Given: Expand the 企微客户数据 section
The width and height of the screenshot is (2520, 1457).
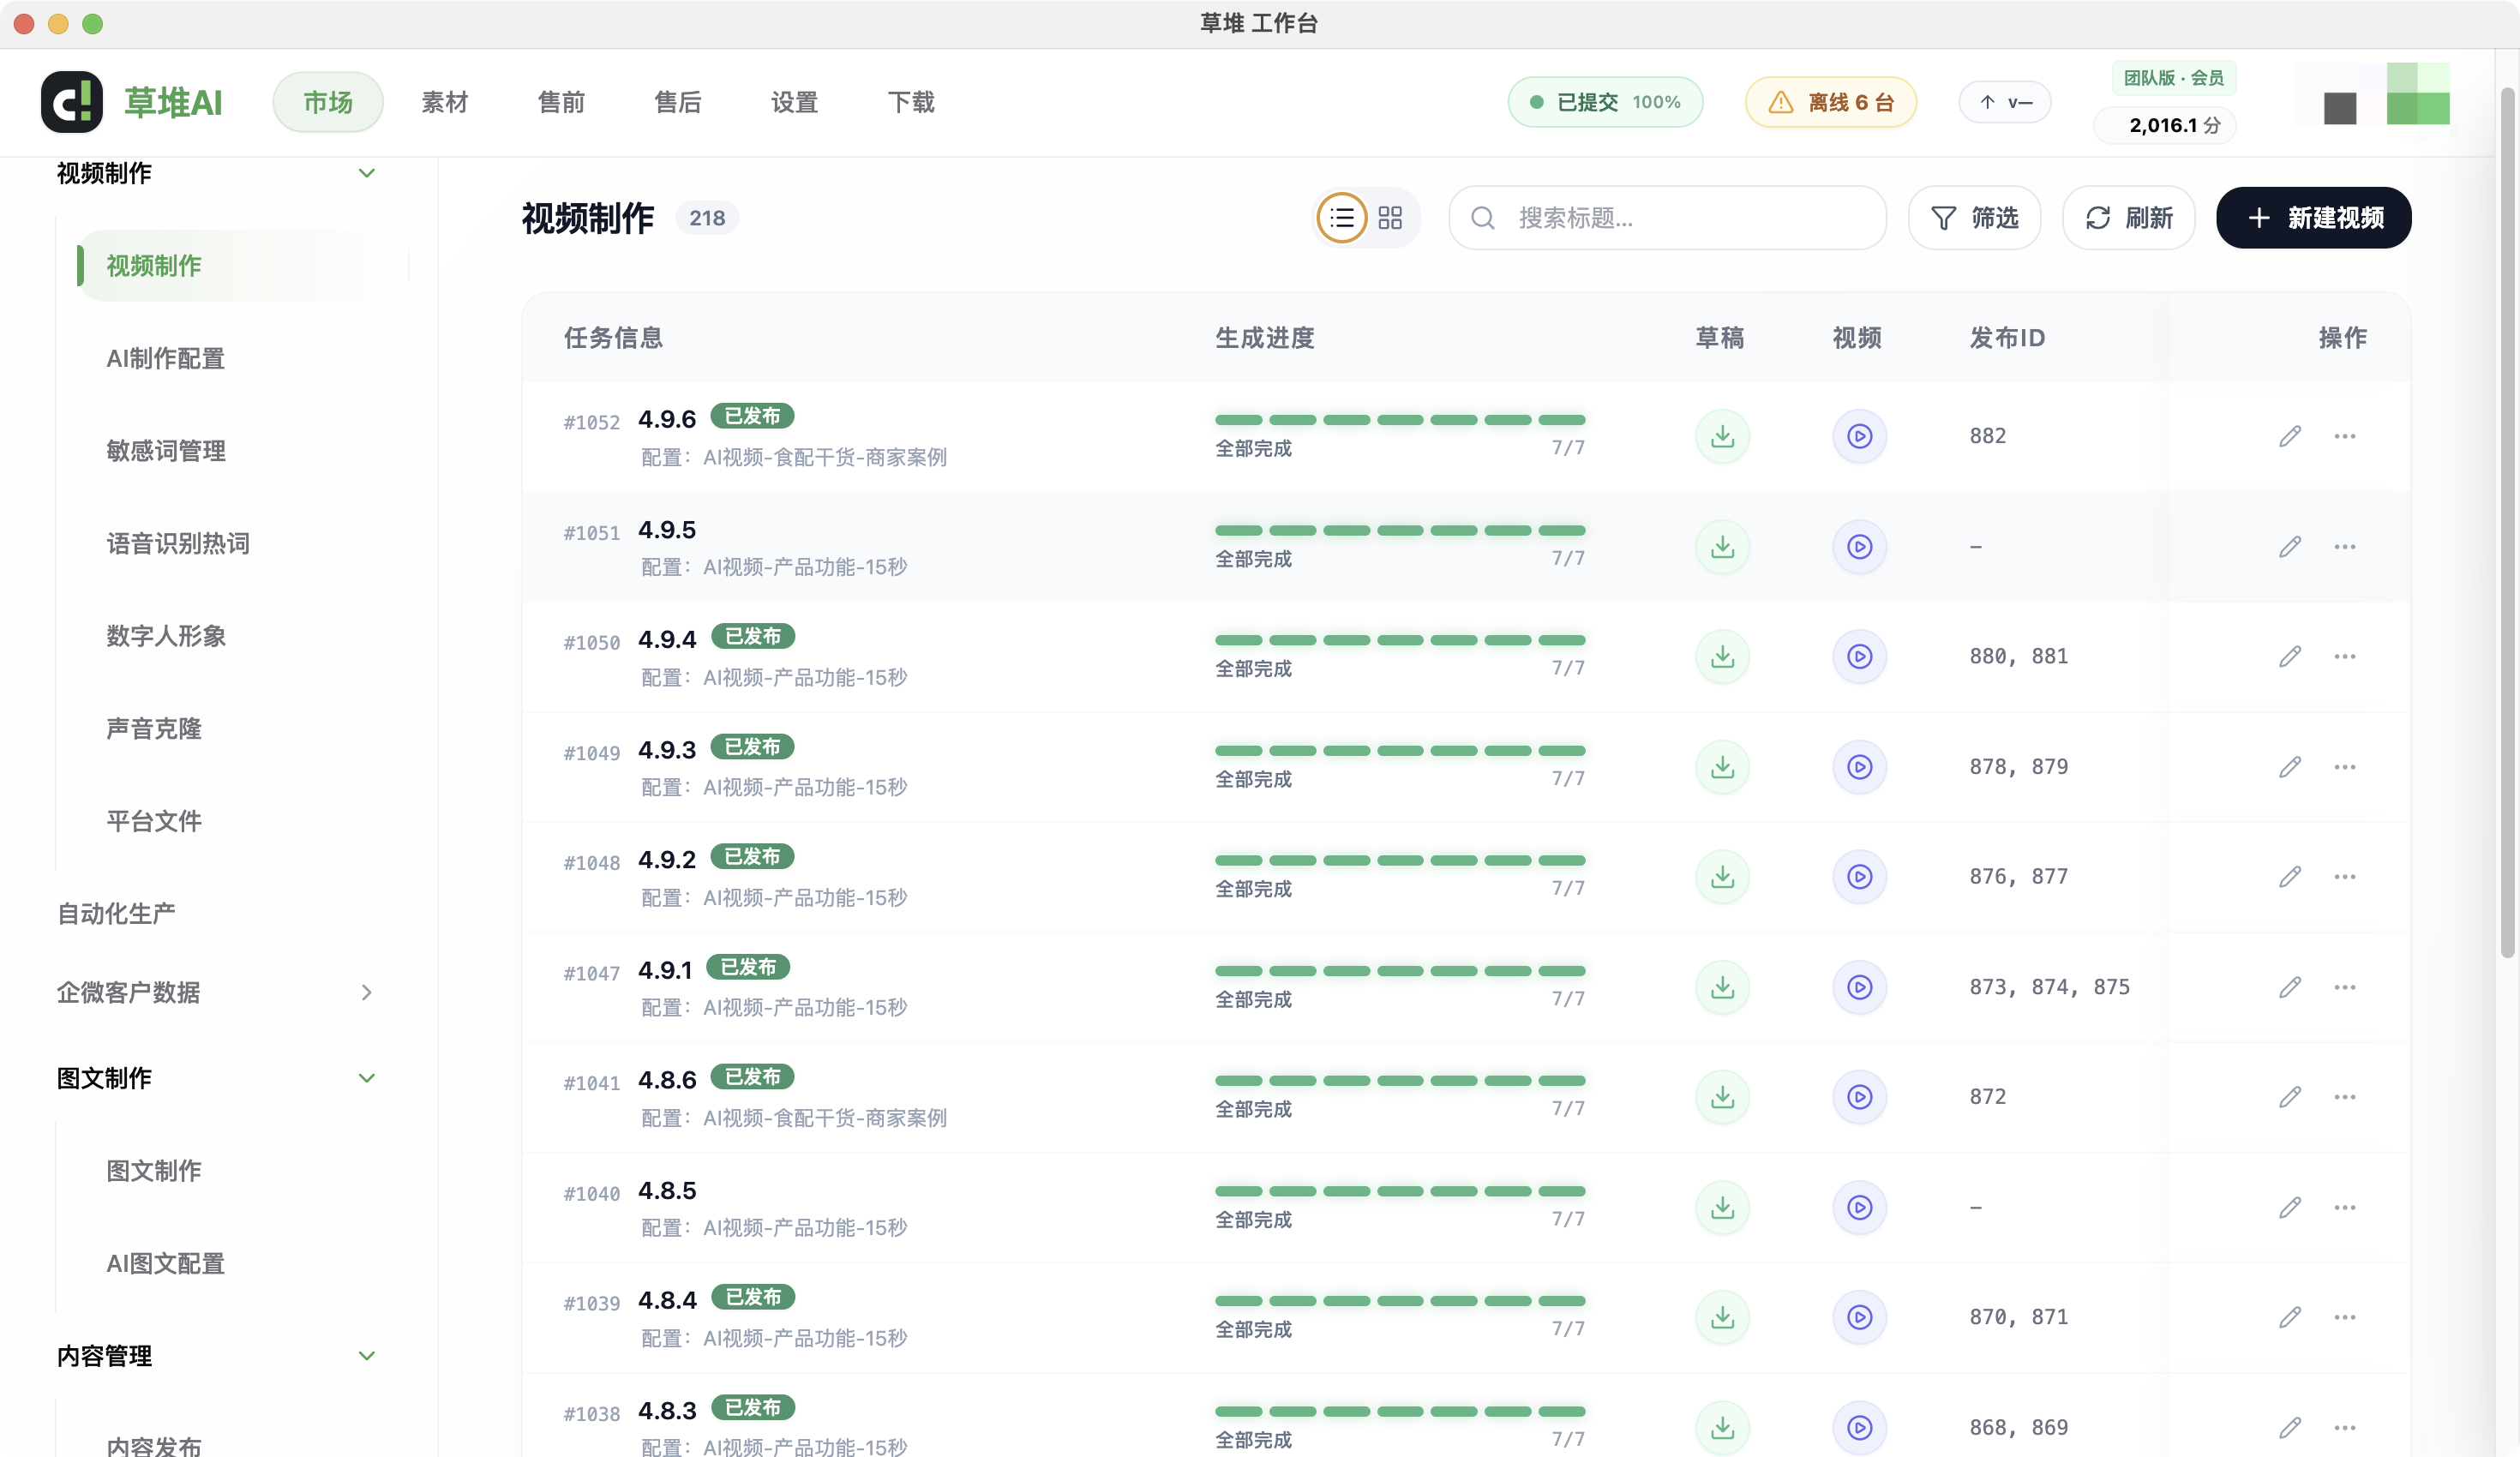Looking at the screenshot, I should [x=366, y=992].
